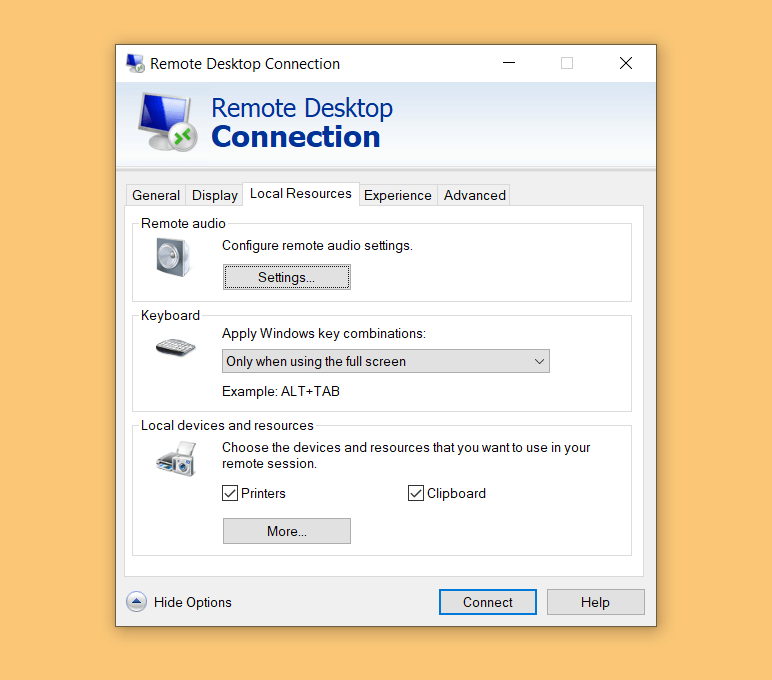Click the Hide Options label
Screen dimensions: 772x680
click(193, 602)
